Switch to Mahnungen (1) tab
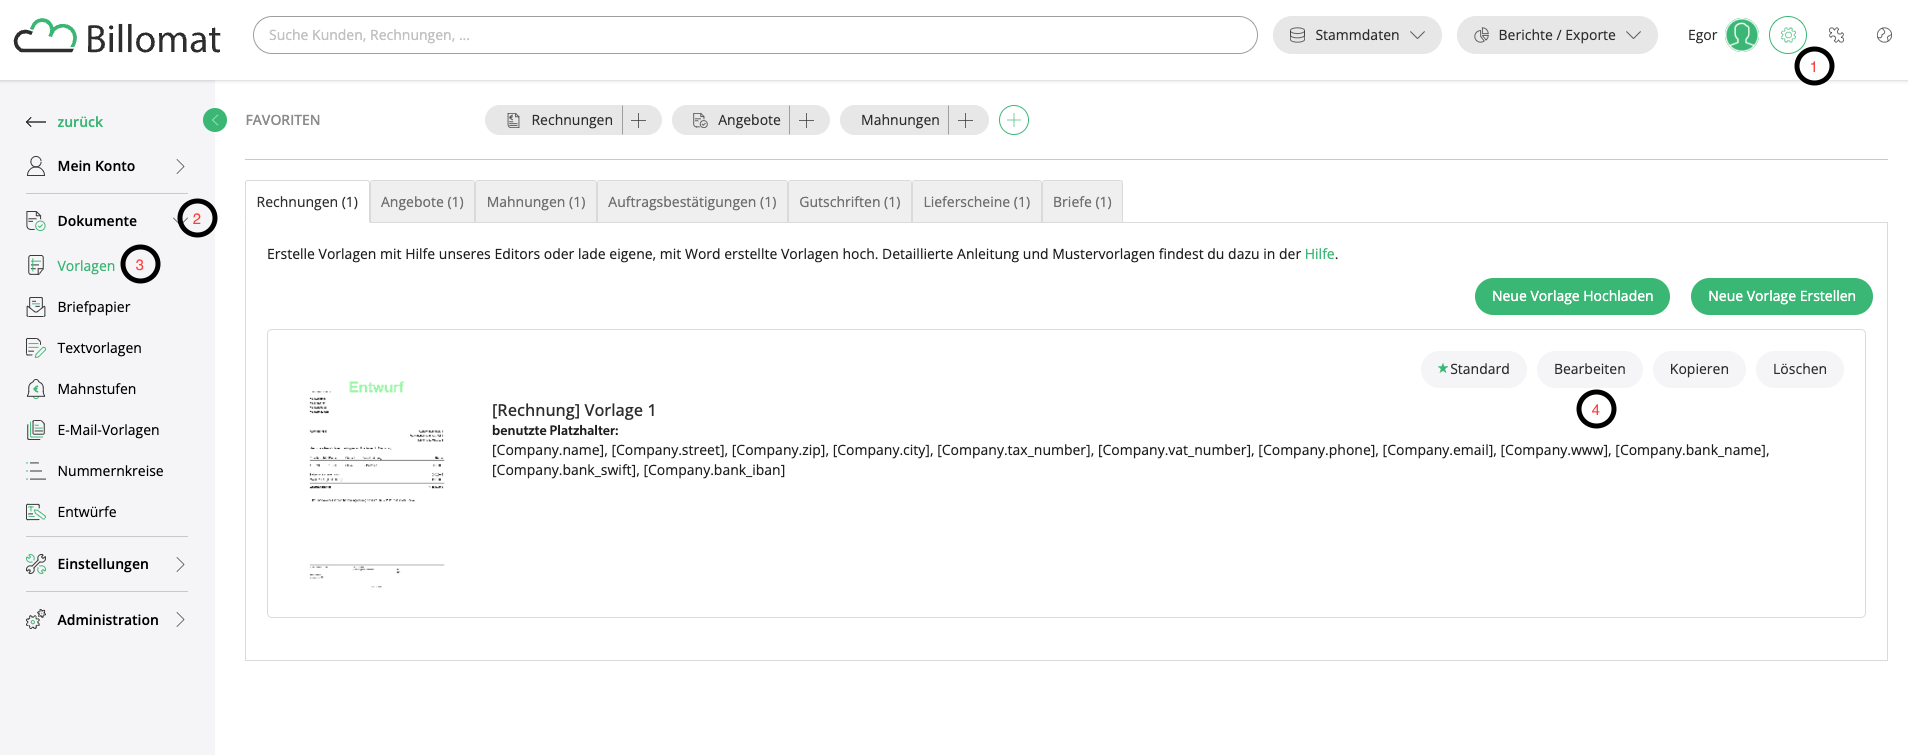Screen dimensions: 1908x755 pyautogui.click(x=536, y=202)
